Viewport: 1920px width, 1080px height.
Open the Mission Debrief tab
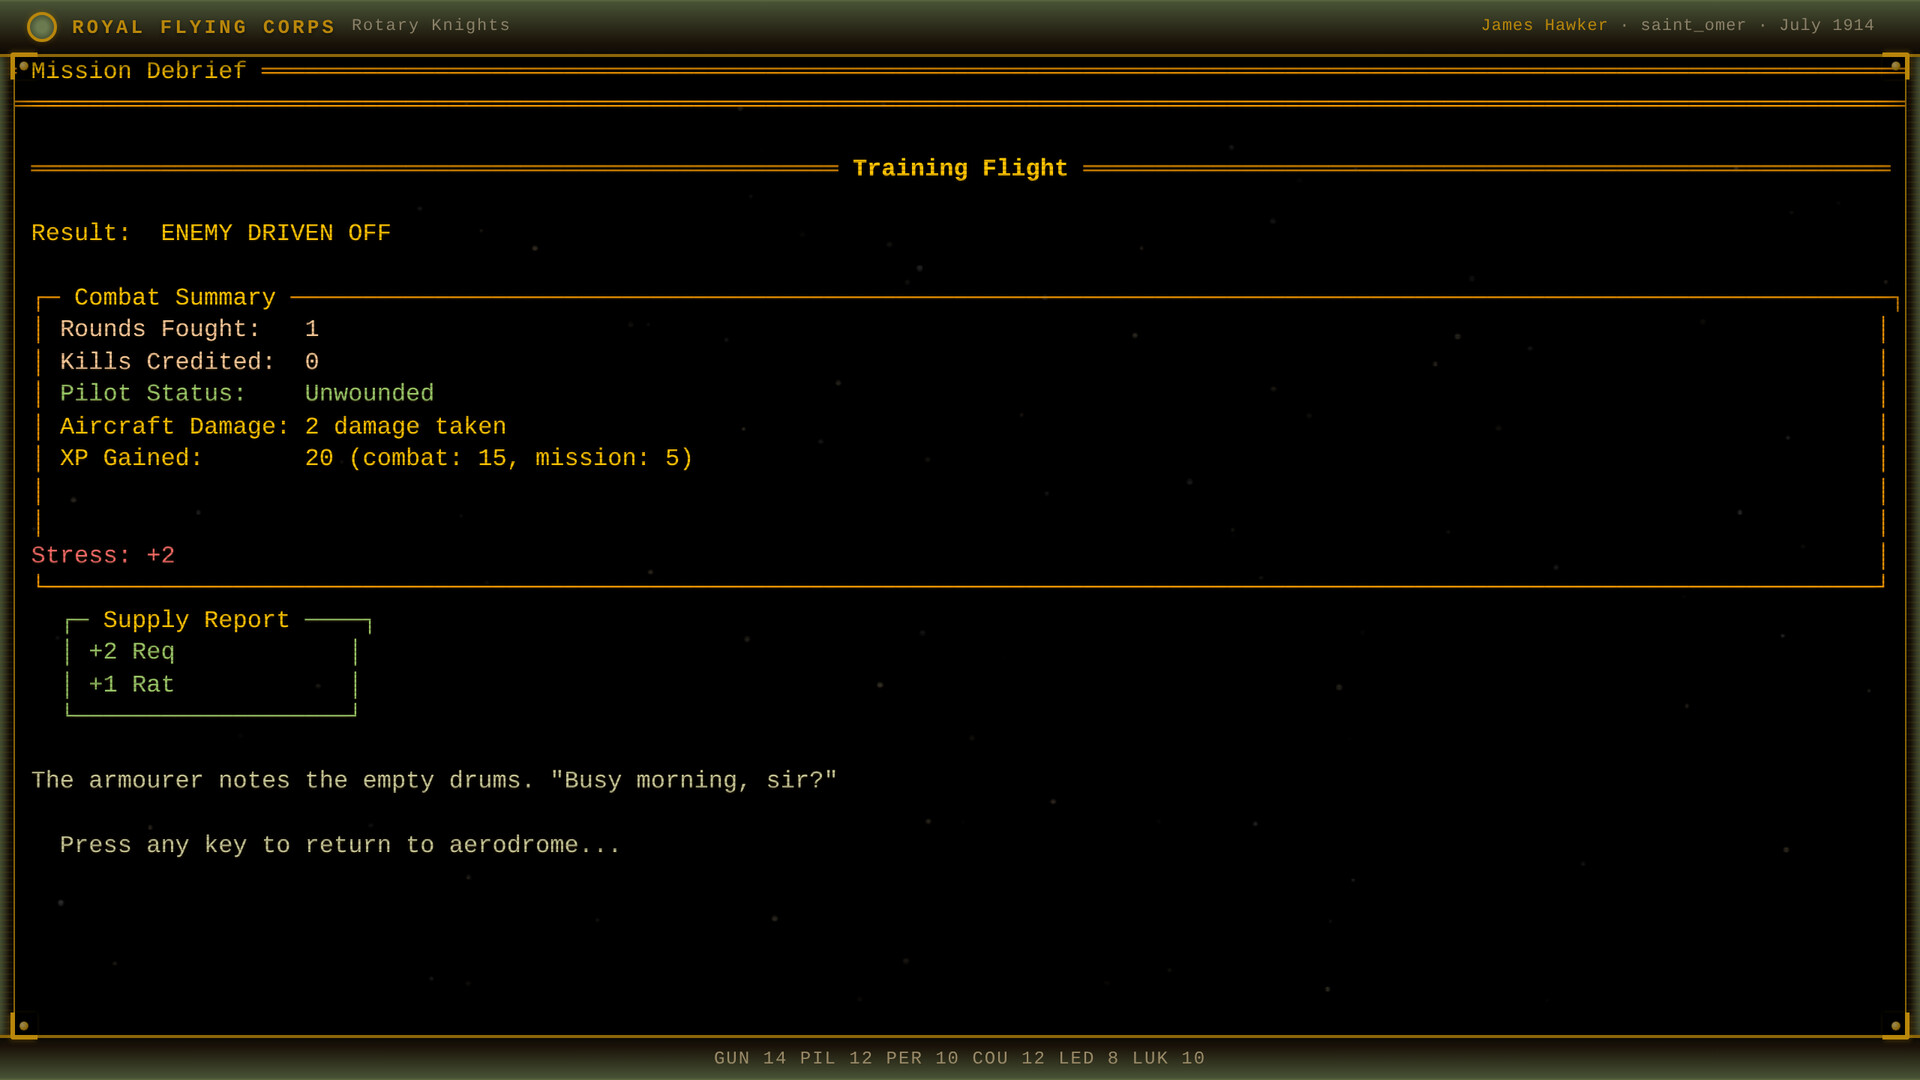pyautogui.click(x=137, y=71)
